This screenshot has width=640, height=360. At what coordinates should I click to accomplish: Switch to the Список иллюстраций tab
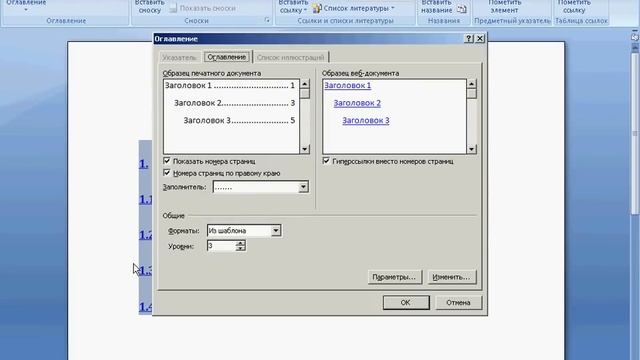(290, 58)
